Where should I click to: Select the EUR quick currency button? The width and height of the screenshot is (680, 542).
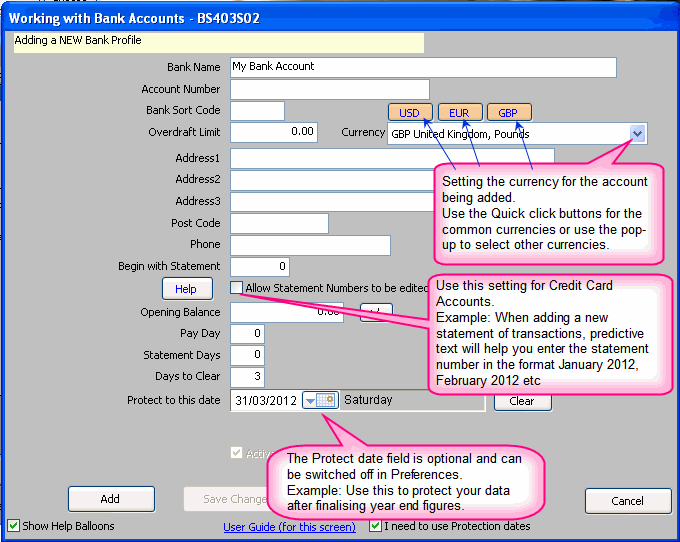pyautogui.click(x=459, y=113)
